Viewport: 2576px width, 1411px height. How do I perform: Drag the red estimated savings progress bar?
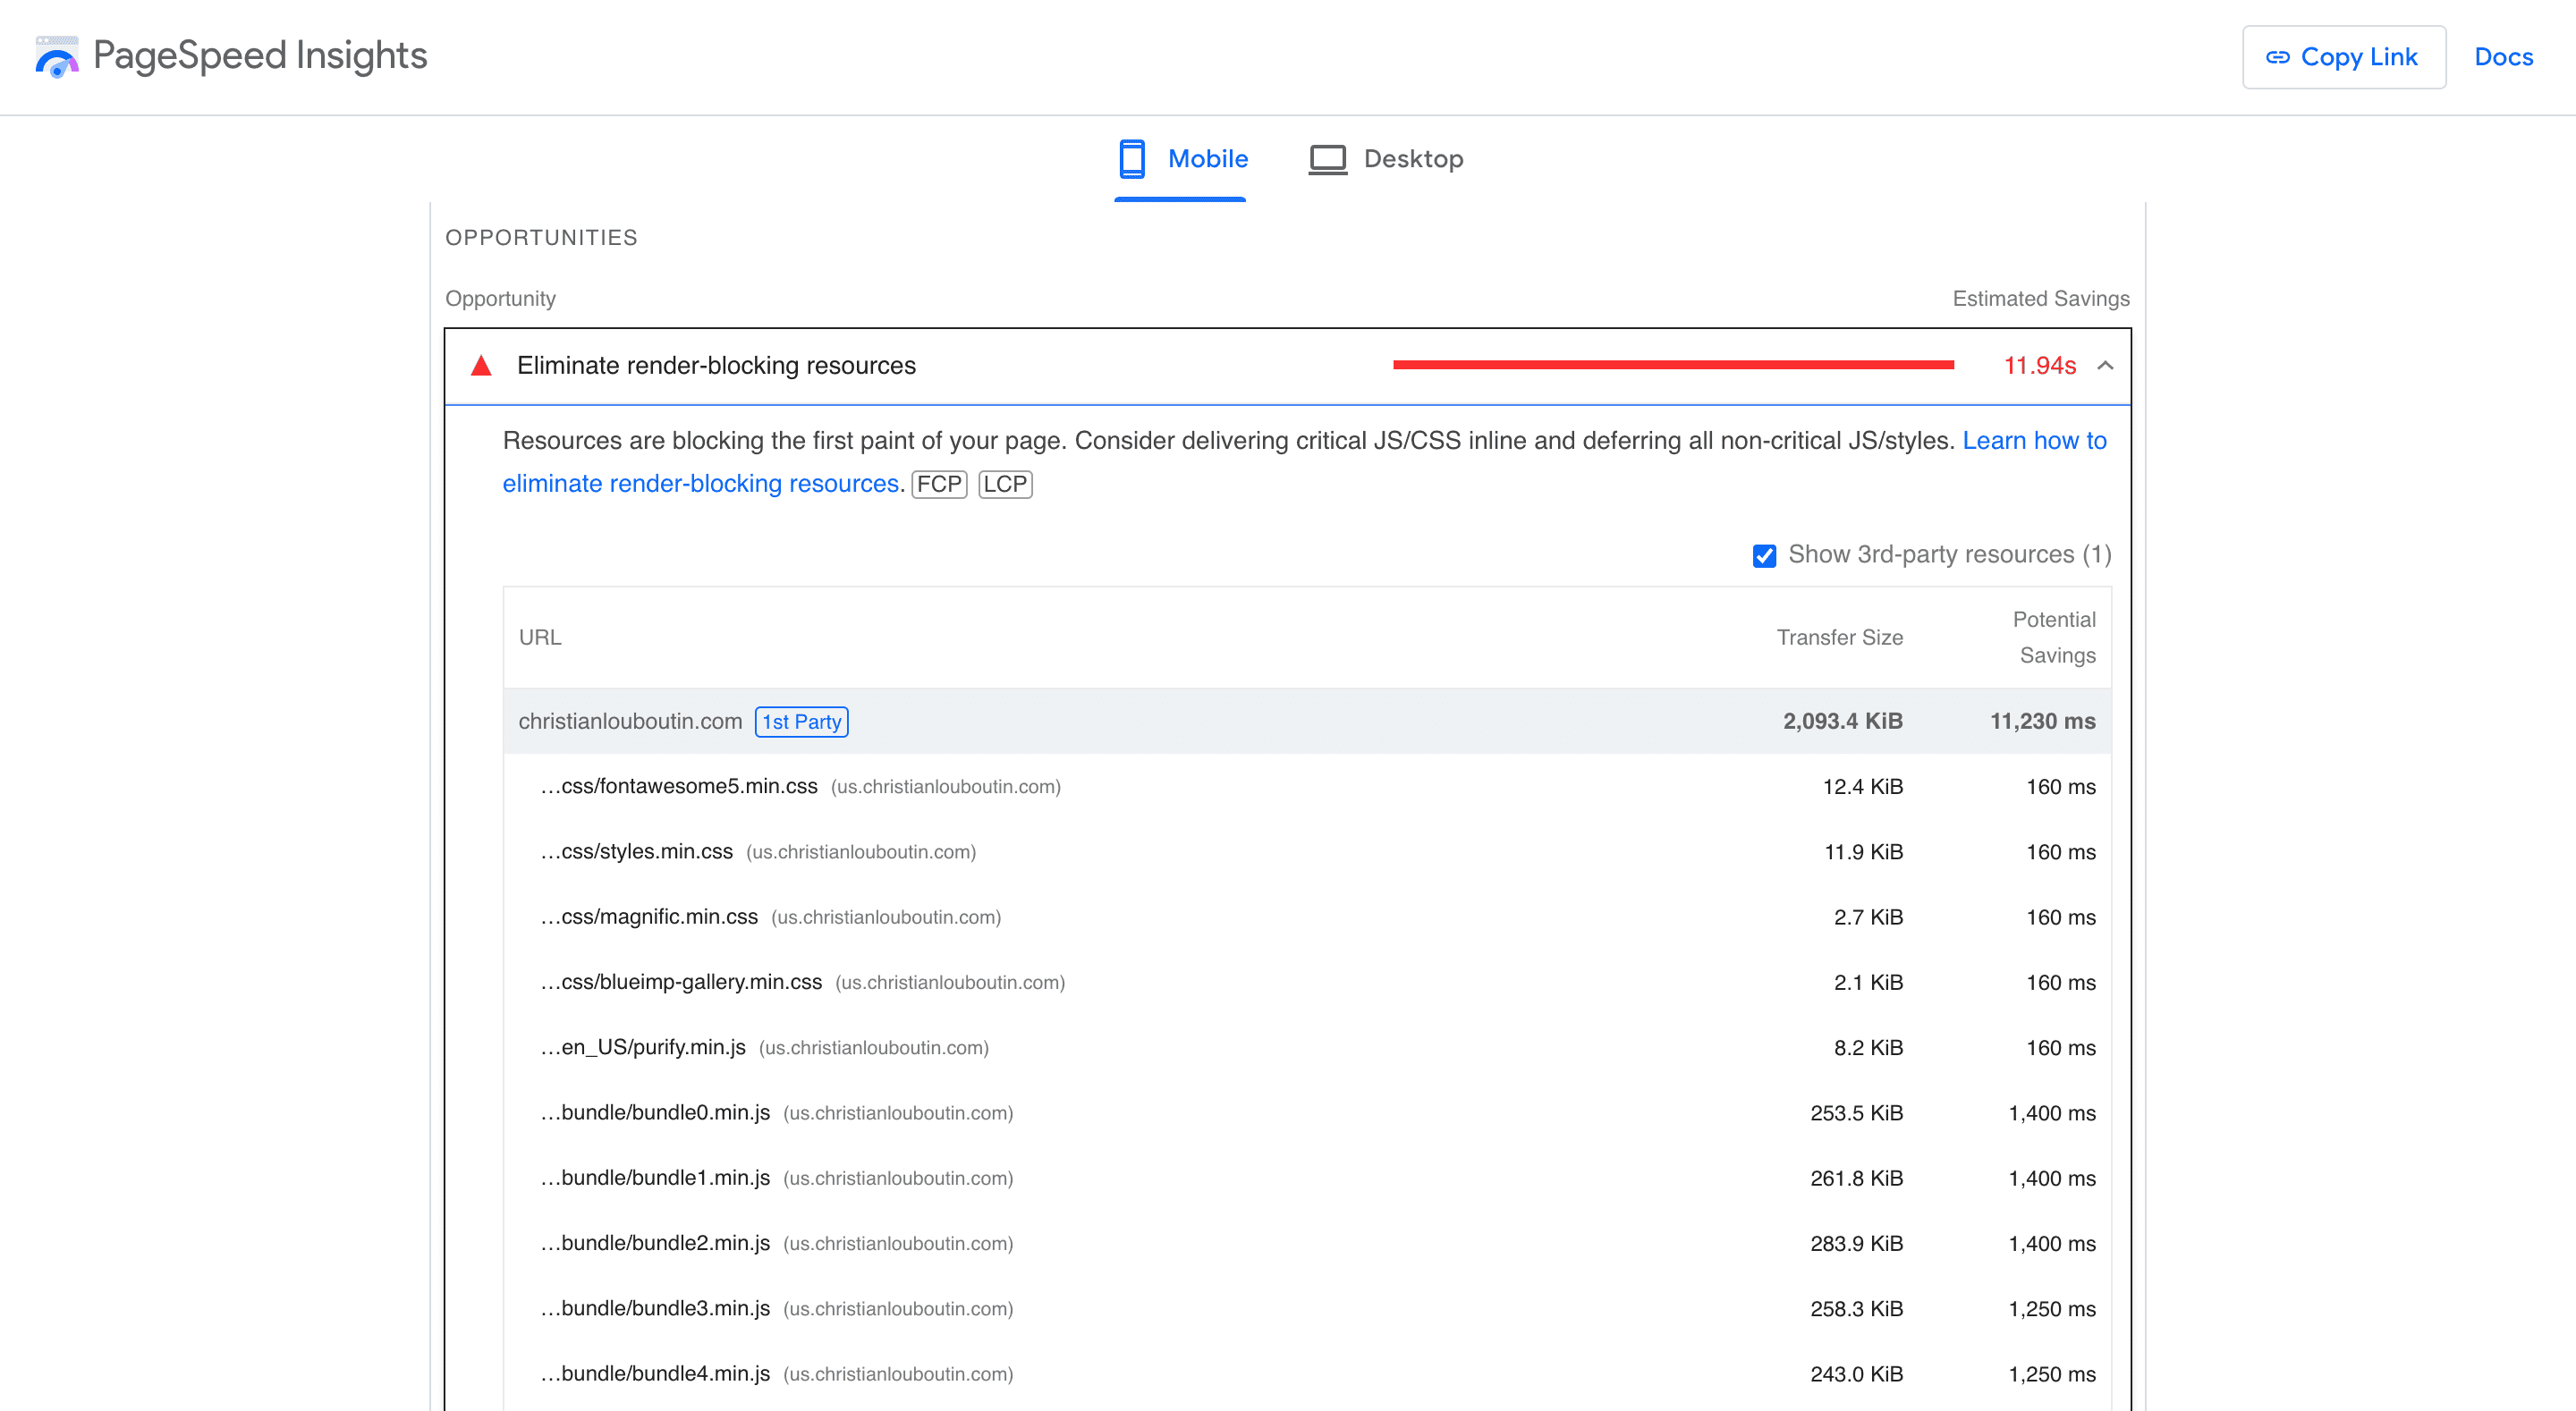point(1671,365)
